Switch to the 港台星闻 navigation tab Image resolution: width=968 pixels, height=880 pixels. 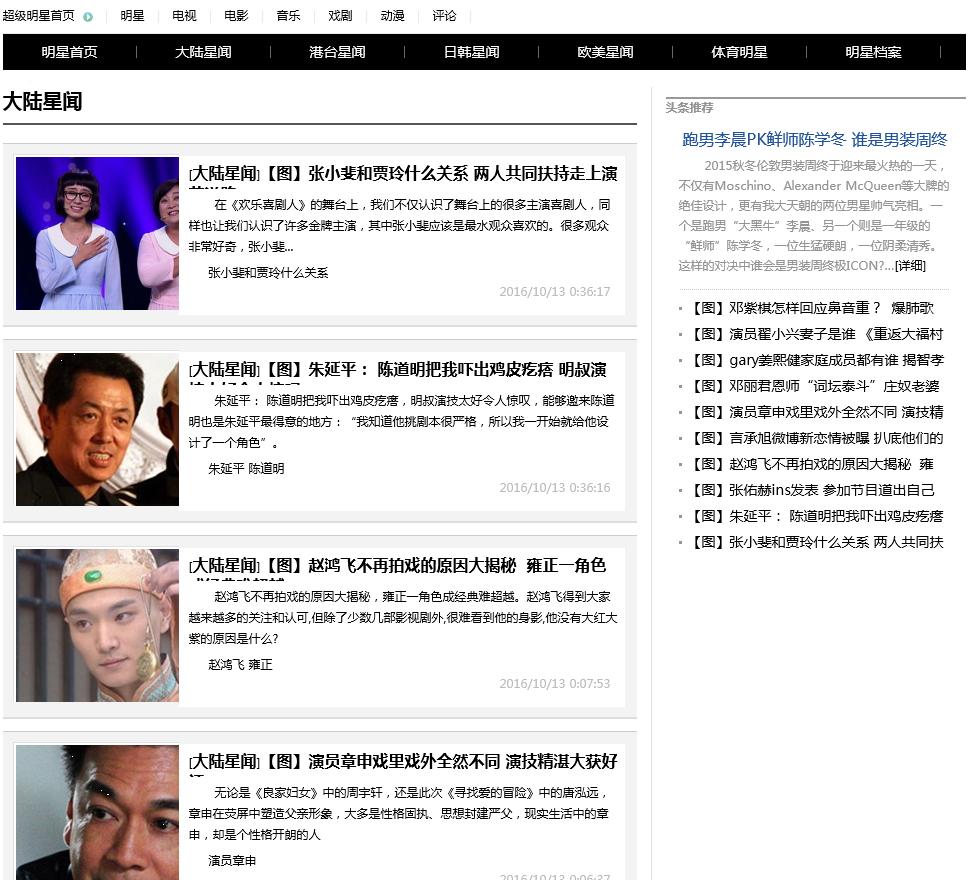click(x=337, y=52)
